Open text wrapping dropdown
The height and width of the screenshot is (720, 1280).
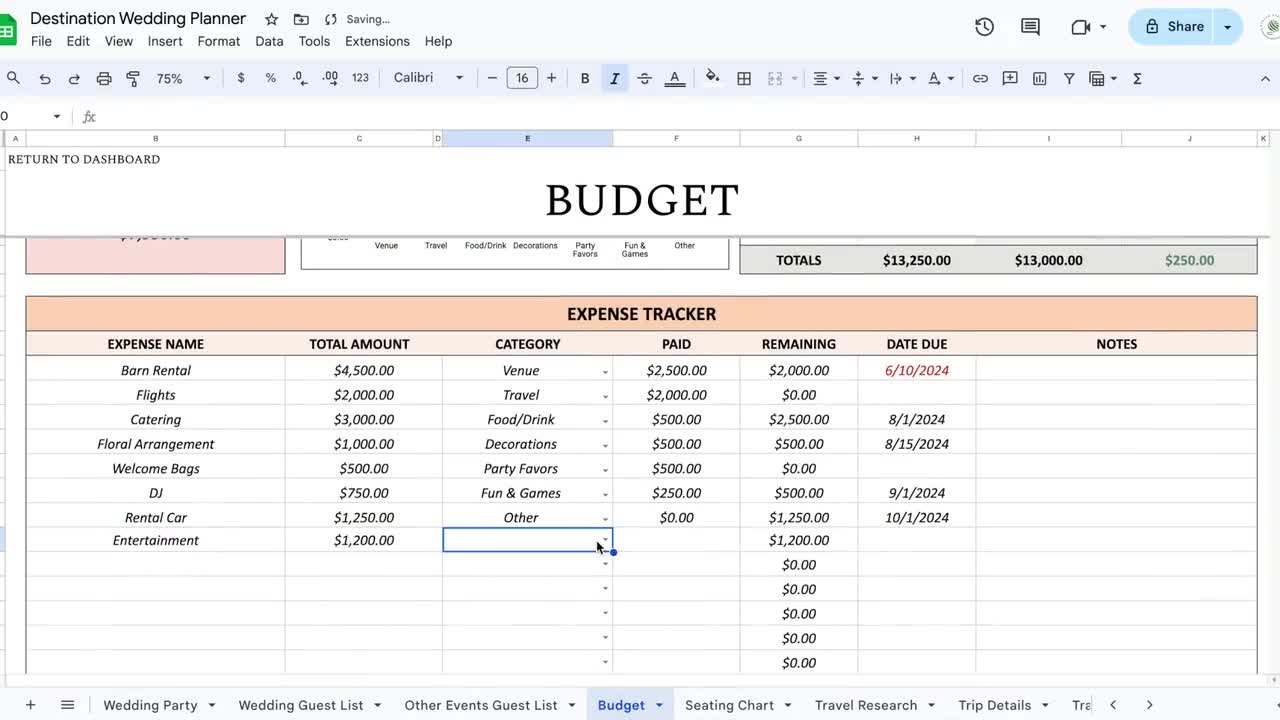point(902,78)
